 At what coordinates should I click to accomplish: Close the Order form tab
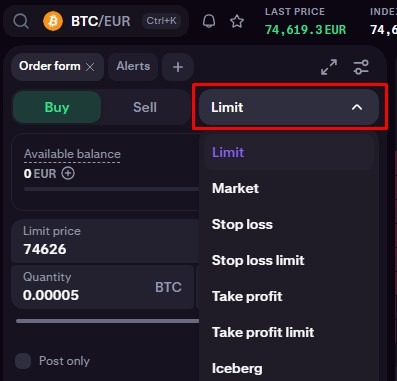pos(90,67)
